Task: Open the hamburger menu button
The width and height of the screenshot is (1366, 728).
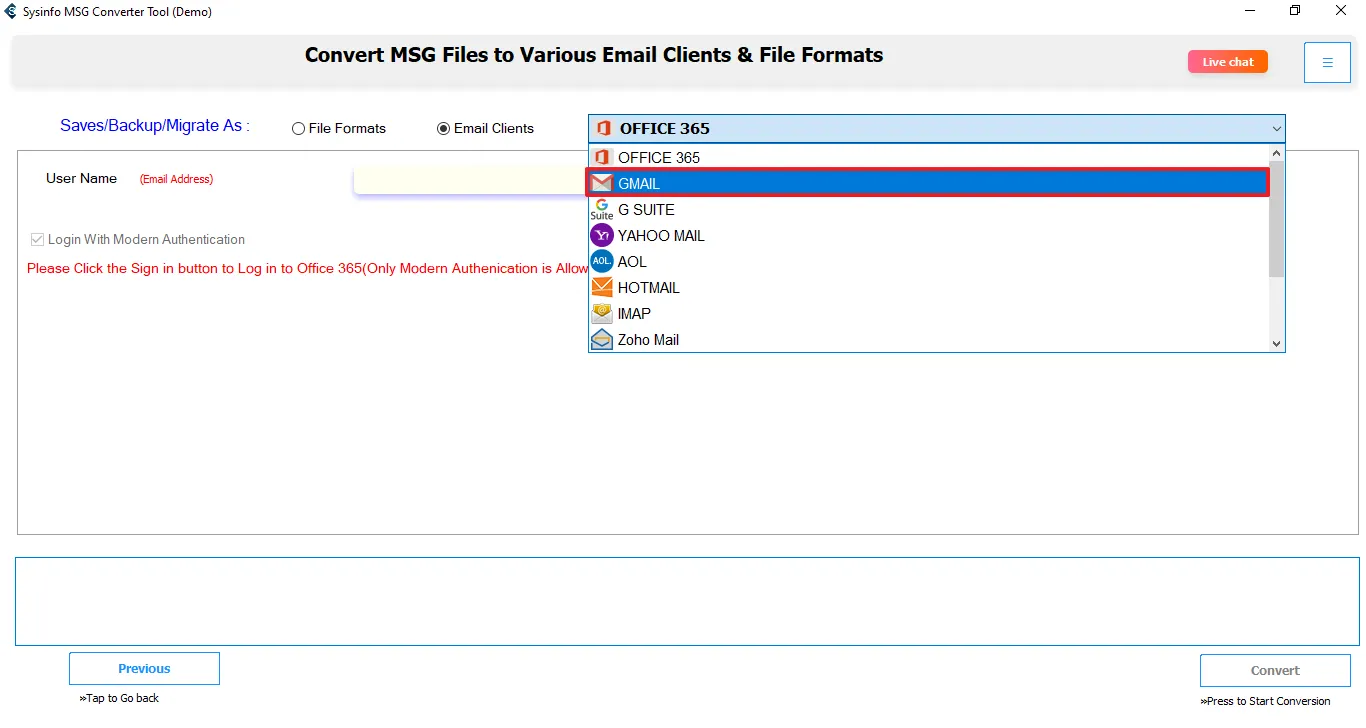Action: click(1327, 63)
